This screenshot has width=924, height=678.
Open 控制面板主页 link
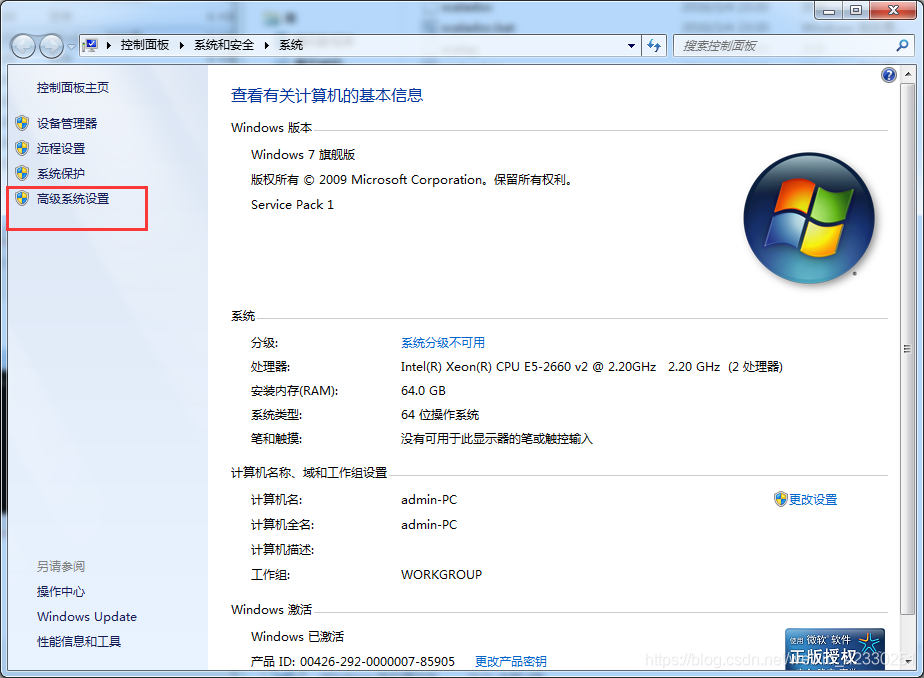[x=72, y=88]
